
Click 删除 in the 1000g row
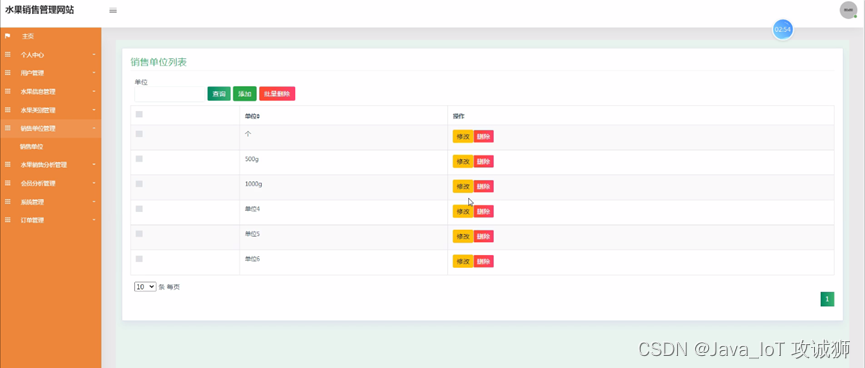[483, 186]
